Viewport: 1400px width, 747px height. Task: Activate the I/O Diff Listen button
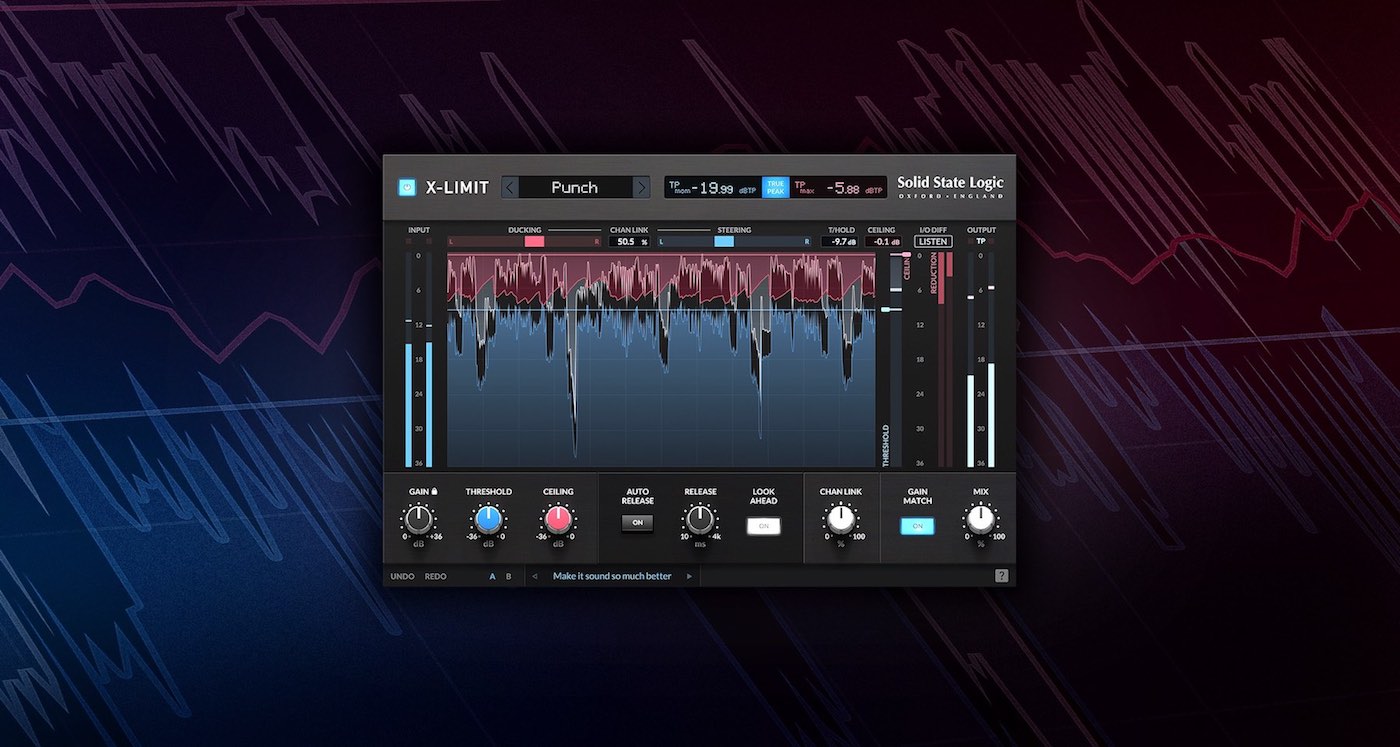point(932,241)
